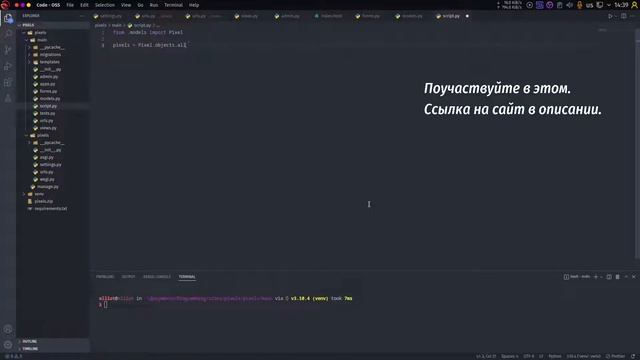
Task: Click the Run Python File play icon
Action: [610, 16]
